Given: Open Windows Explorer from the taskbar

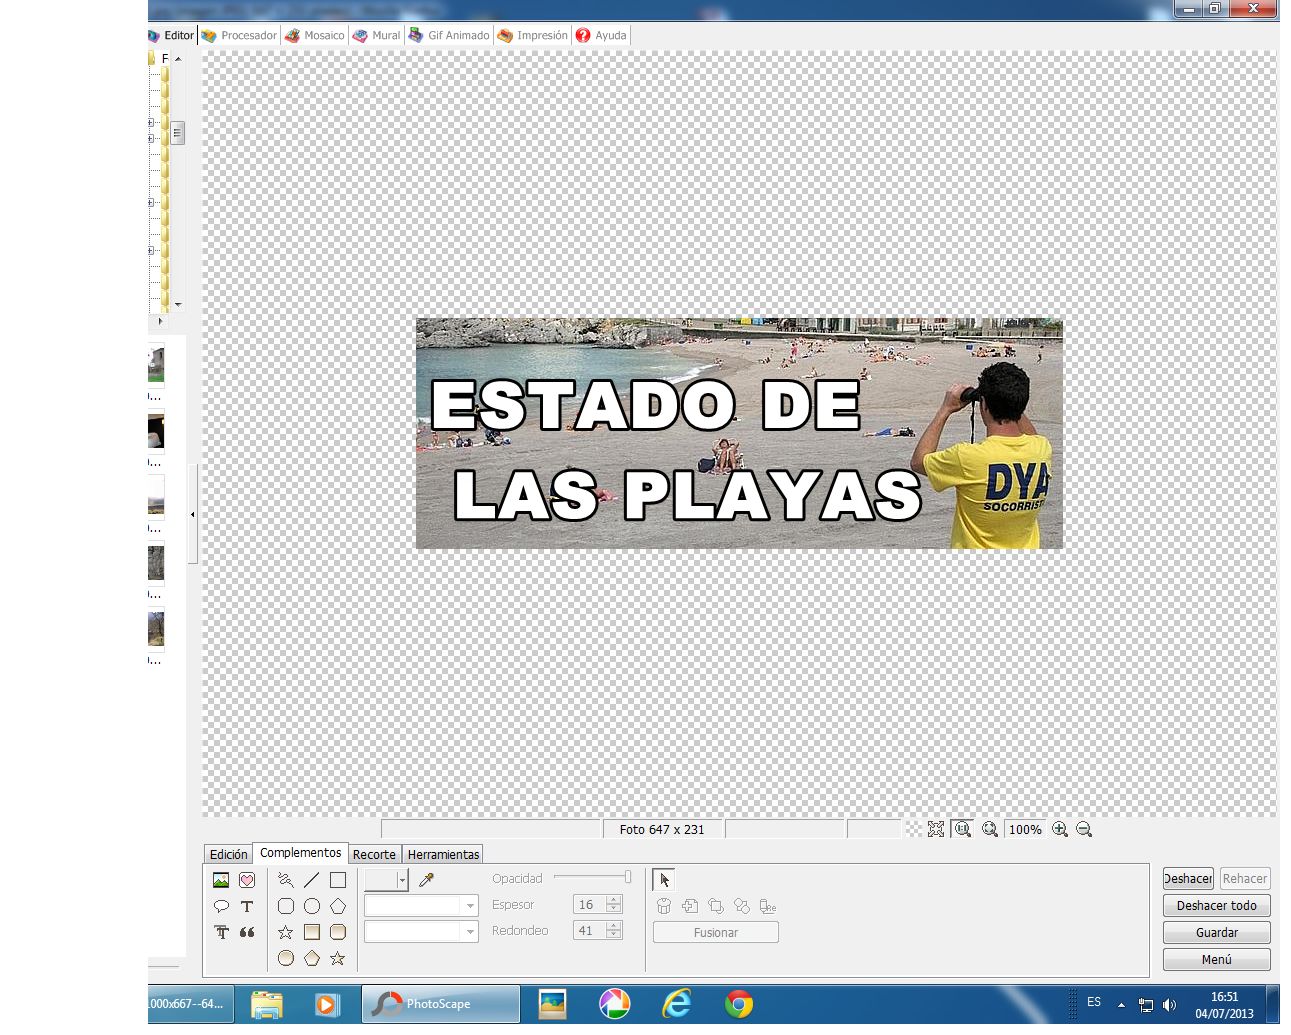Looking at the screenshot, I should coord(267,1004).
